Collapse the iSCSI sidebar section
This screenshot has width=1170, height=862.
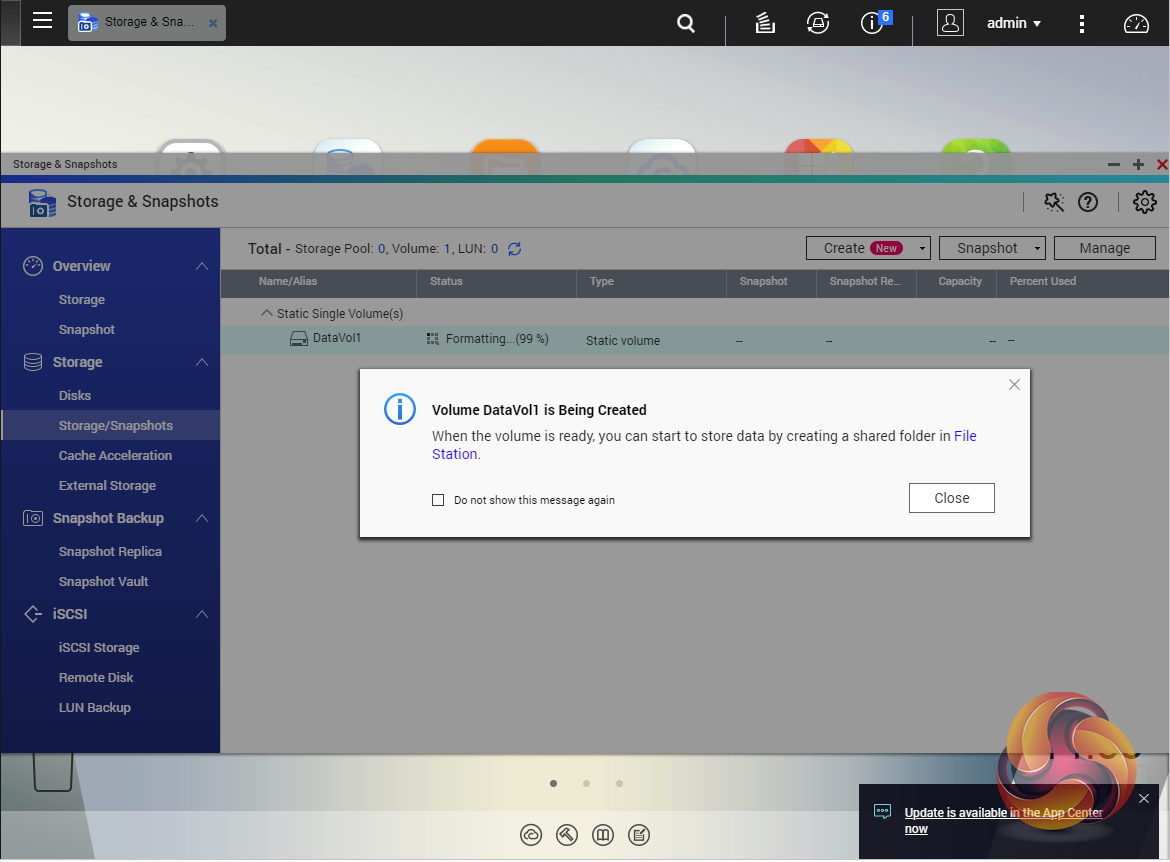point(201,614)
